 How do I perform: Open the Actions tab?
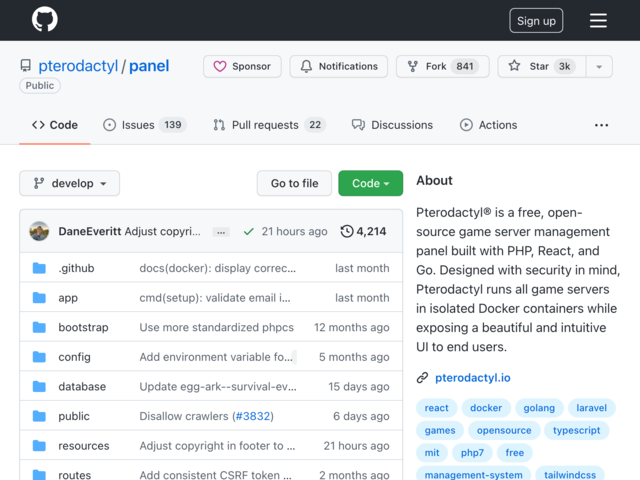(x=488, y=125)
